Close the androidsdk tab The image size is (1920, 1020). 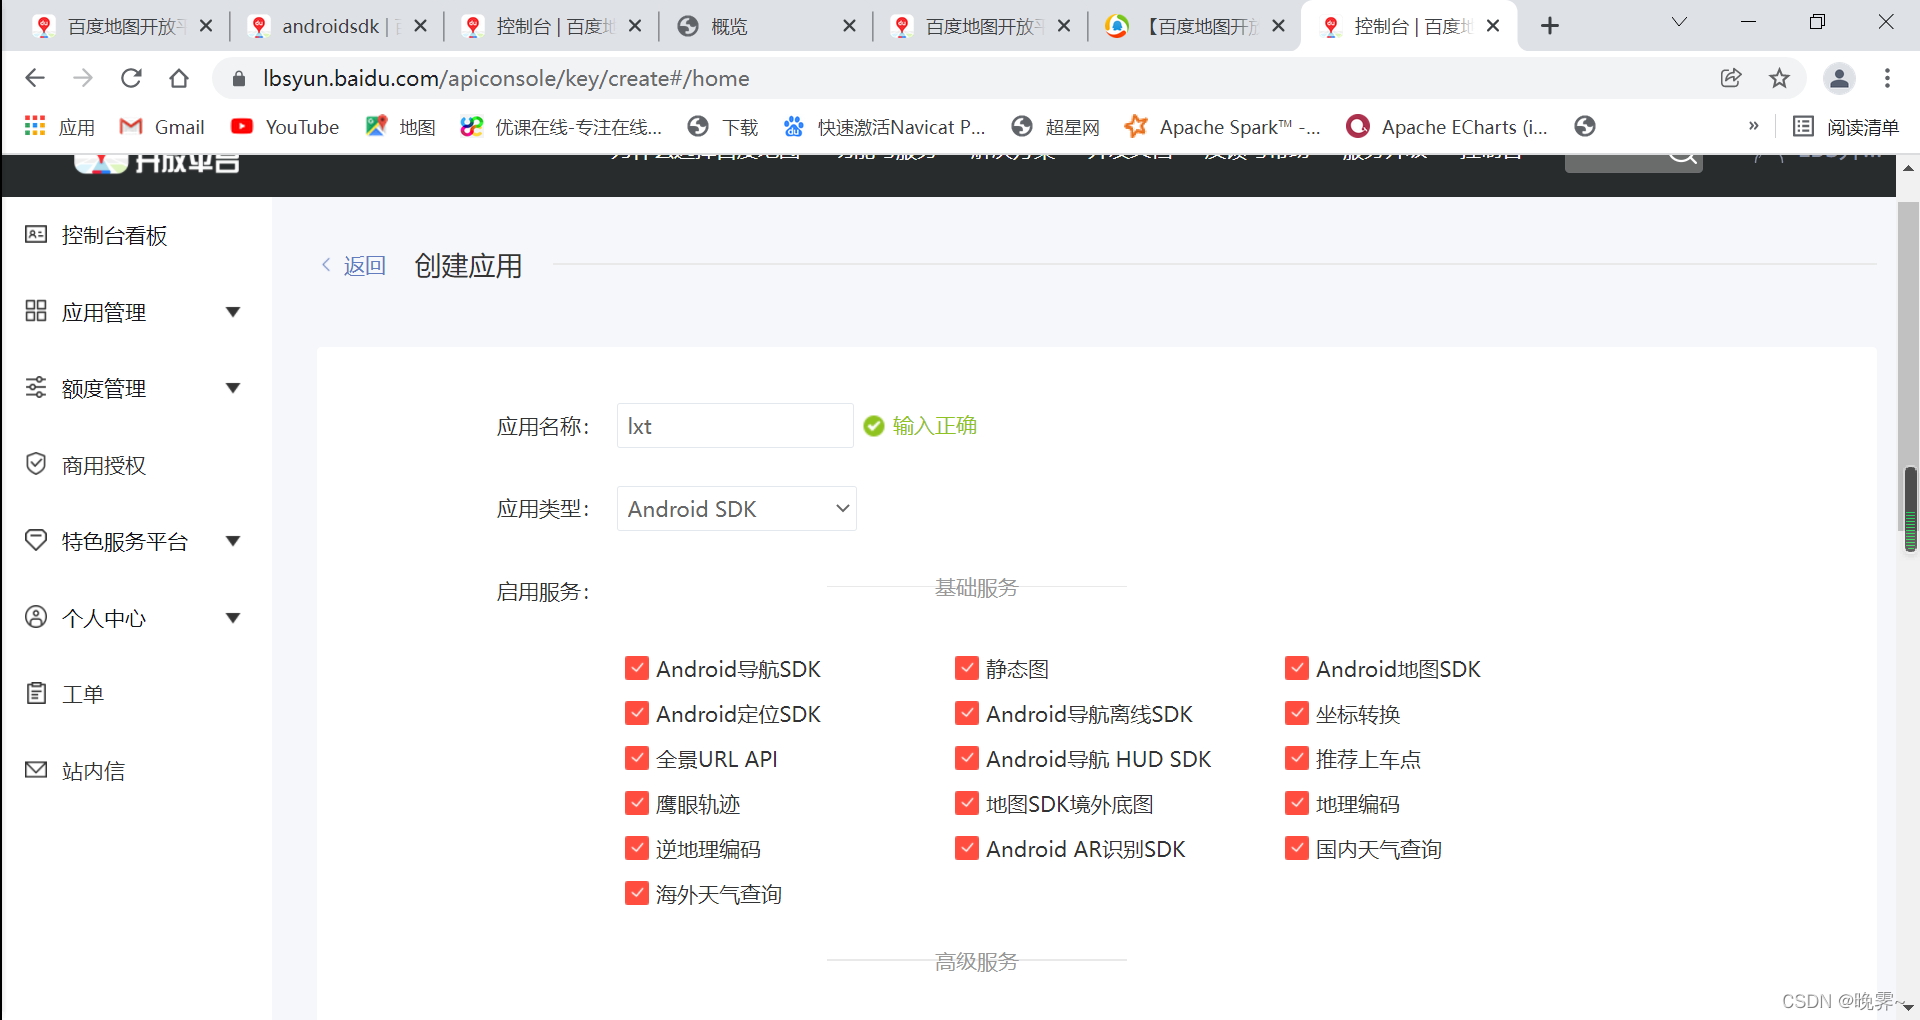tap(421, 26)
